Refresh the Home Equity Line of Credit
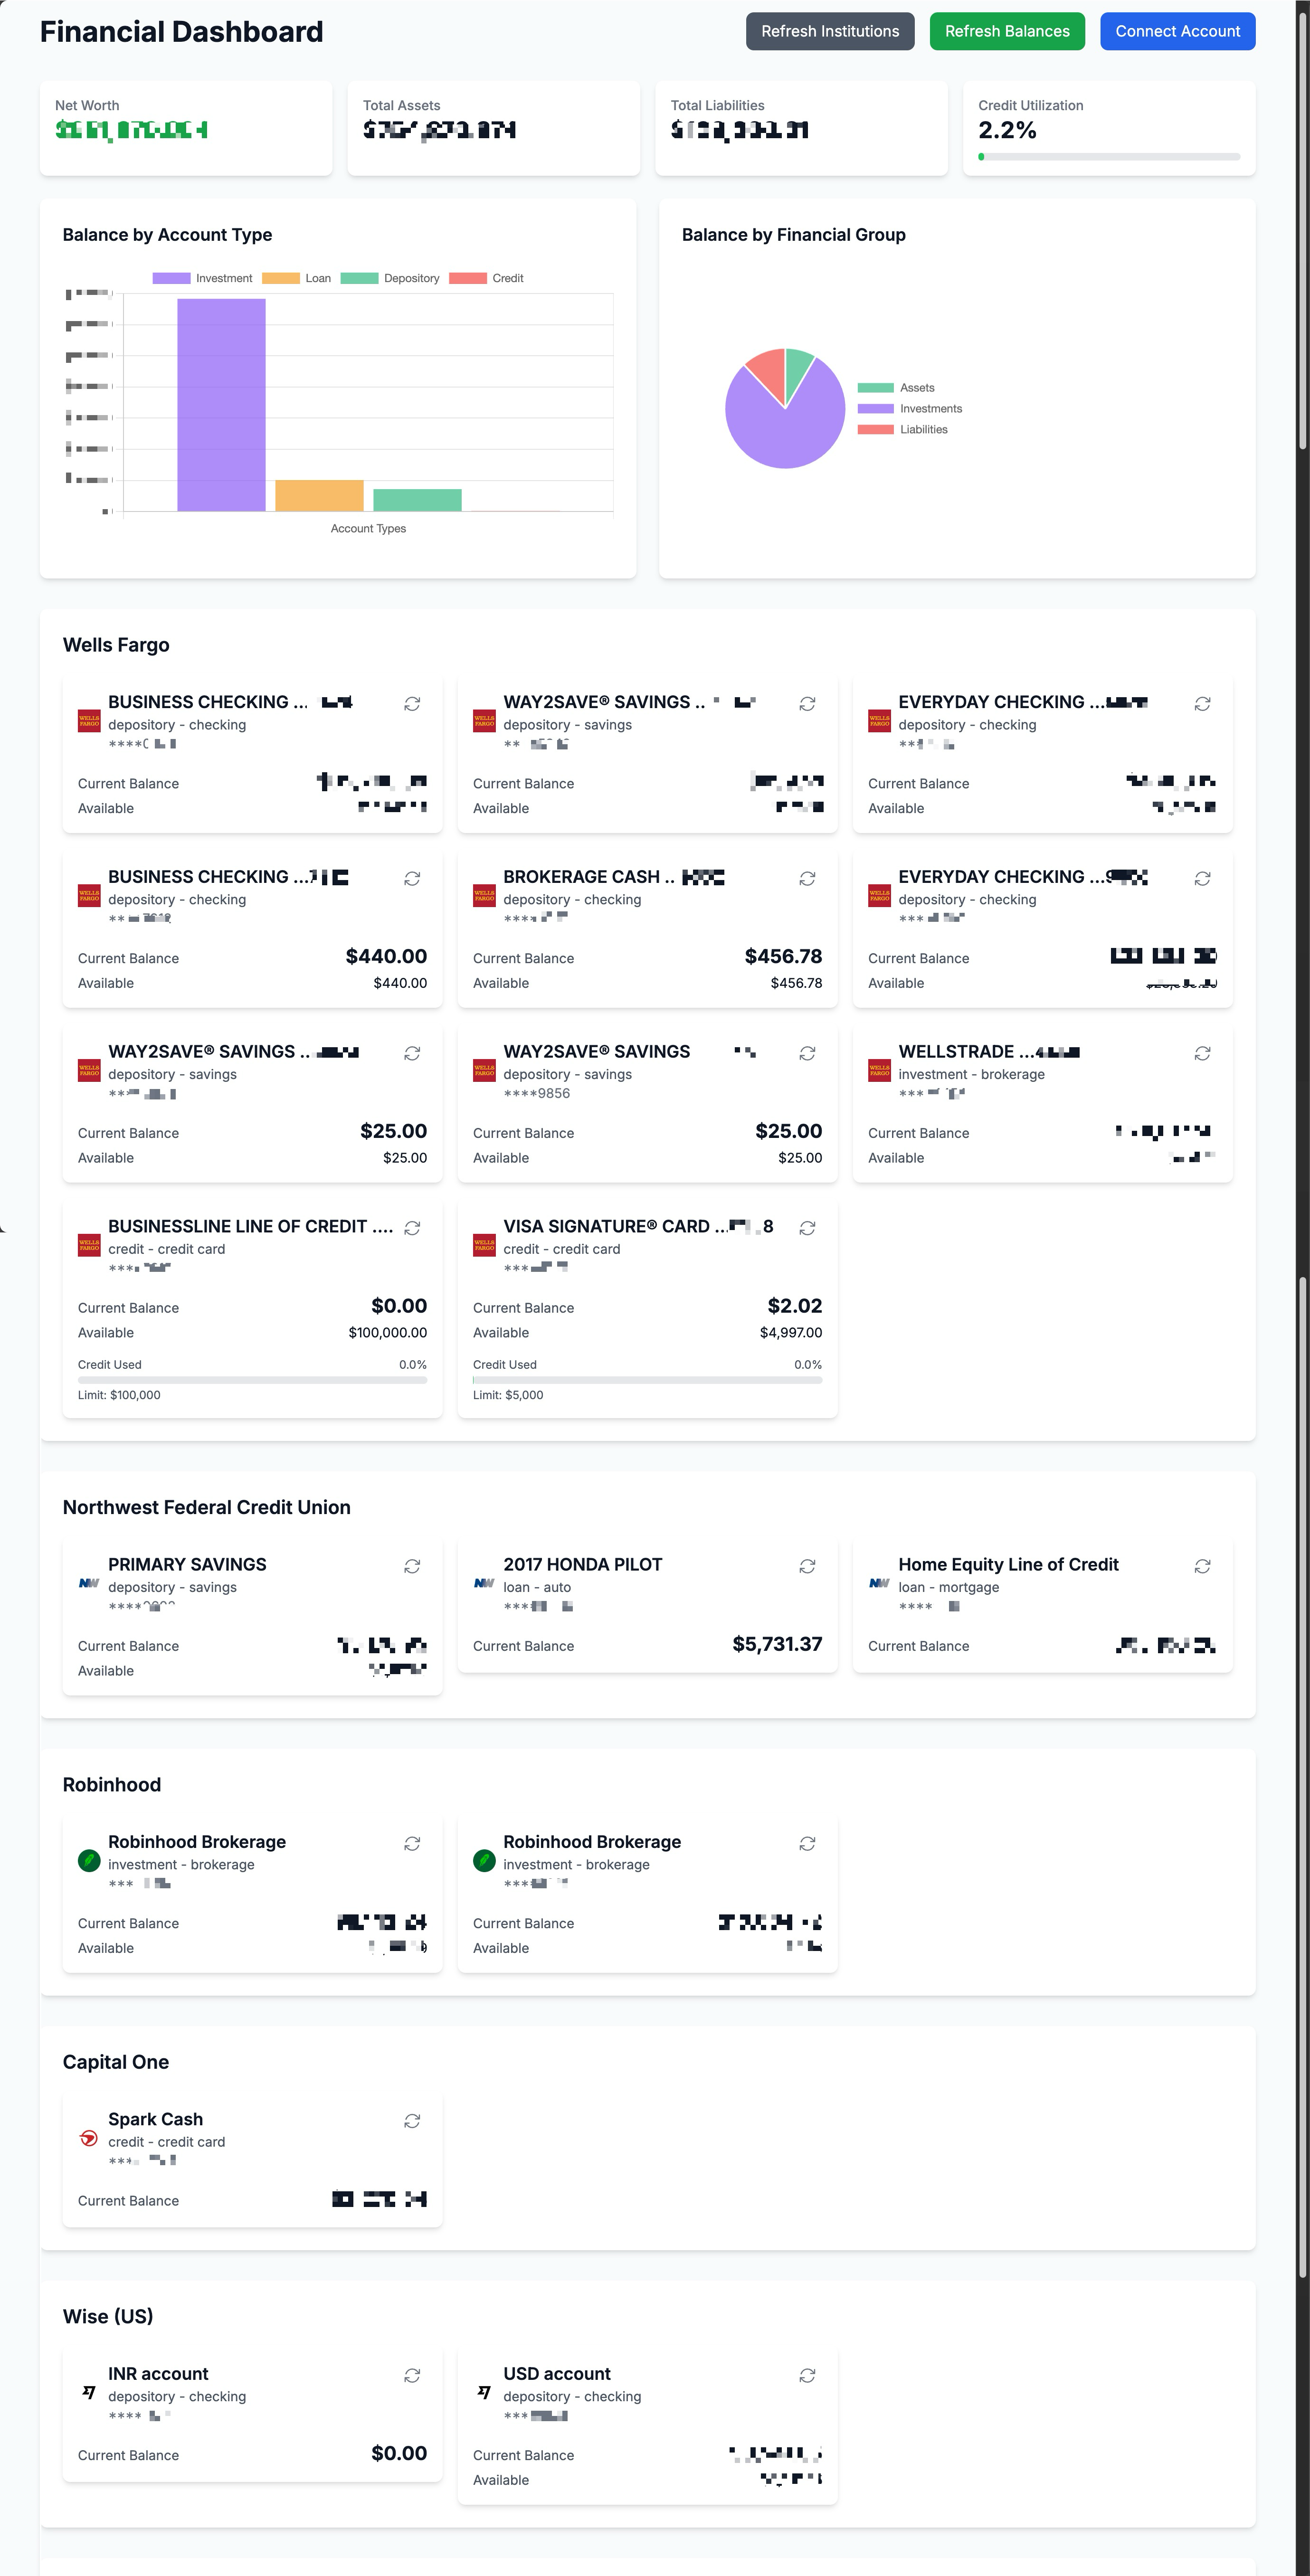 pyautogui.click(x=1201, y=1566)
